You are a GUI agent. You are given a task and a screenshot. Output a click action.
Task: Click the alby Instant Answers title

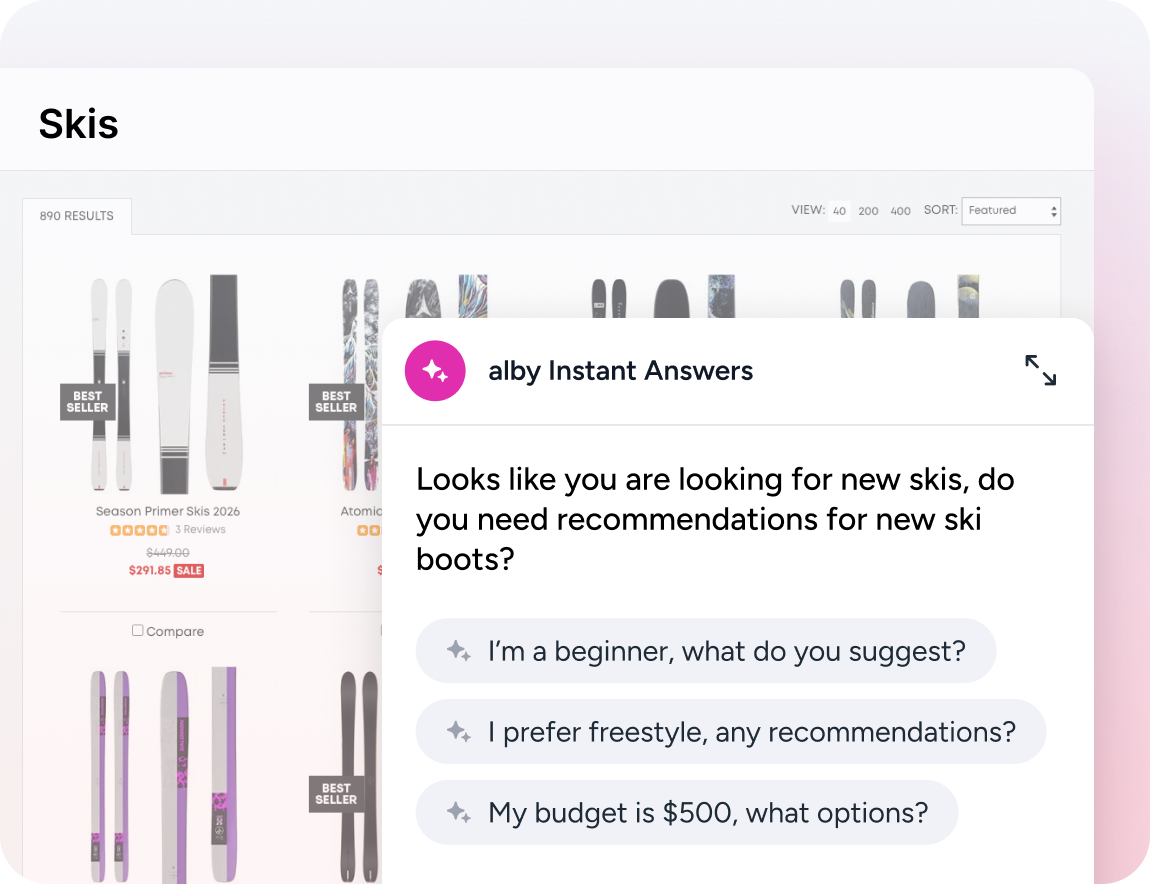620,371
